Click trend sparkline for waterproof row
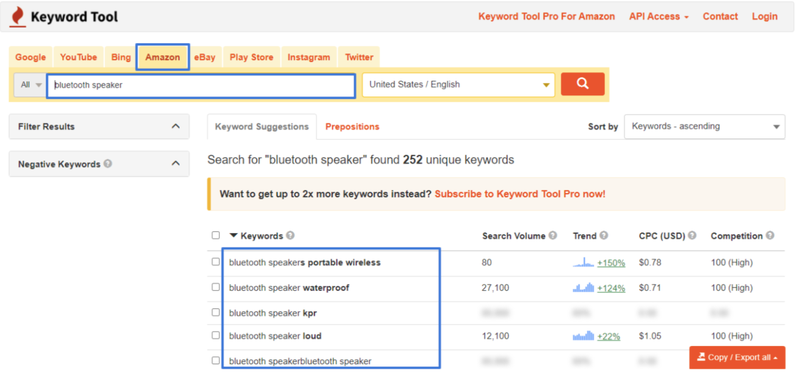Screen dimensions: 800x372 pyautogui.click(x=584, y=287)
